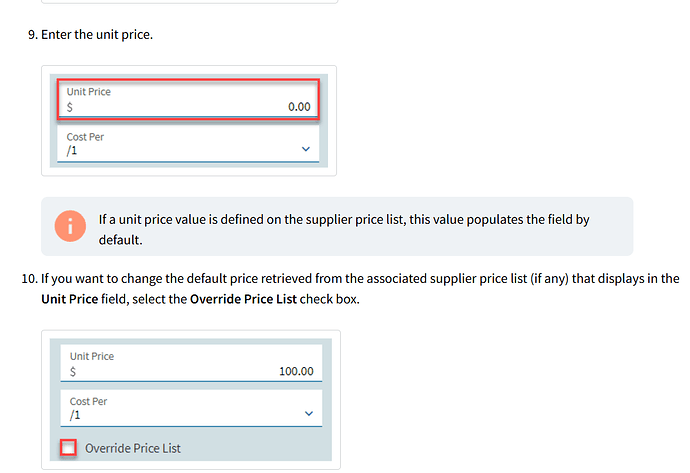
Task: Click the 'Enter the unit price' step text
Action: pos(97,34)
